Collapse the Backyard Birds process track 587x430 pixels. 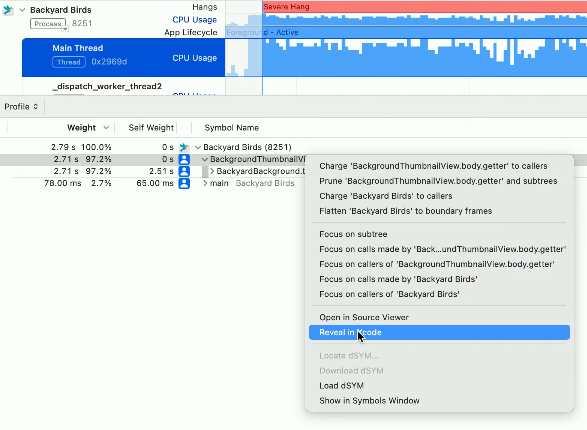[22, 10]
